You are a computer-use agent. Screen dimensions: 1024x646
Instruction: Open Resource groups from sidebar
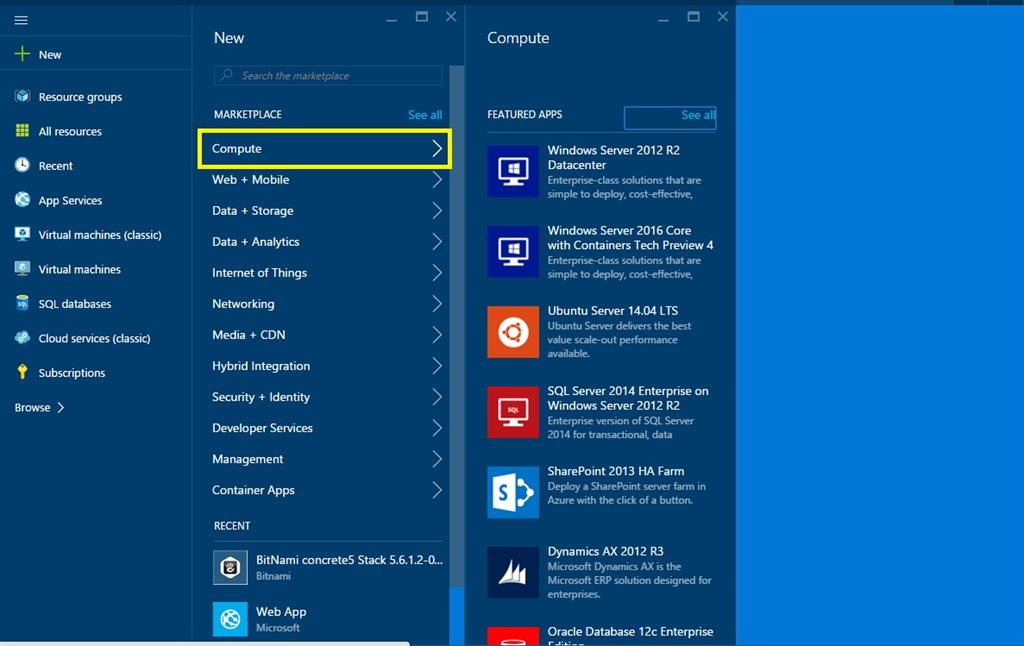(80, 97)
